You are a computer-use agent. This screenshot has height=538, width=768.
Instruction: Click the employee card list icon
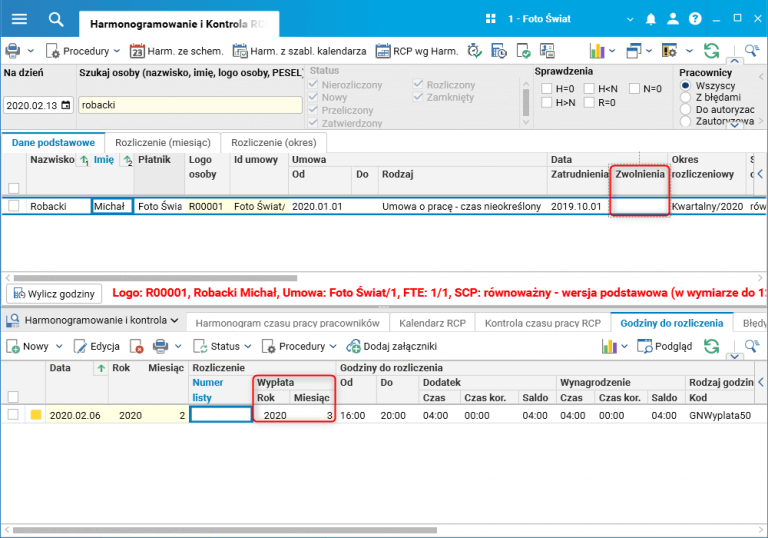547,51
